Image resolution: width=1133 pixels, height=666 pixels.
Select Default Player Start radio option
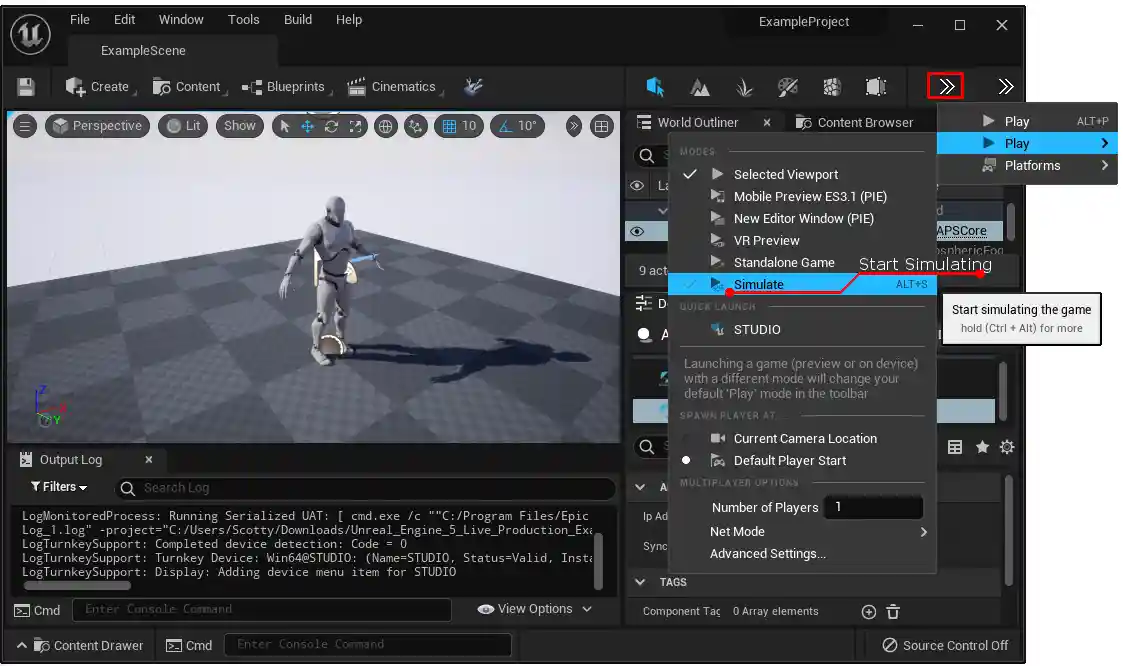[789, 461]
